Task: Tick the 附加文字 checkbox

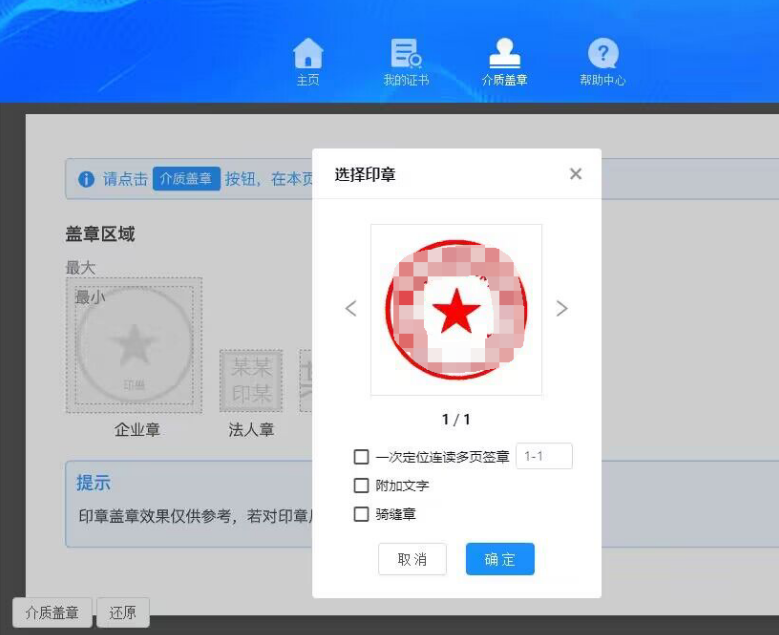Action: [x=362, y=486]
